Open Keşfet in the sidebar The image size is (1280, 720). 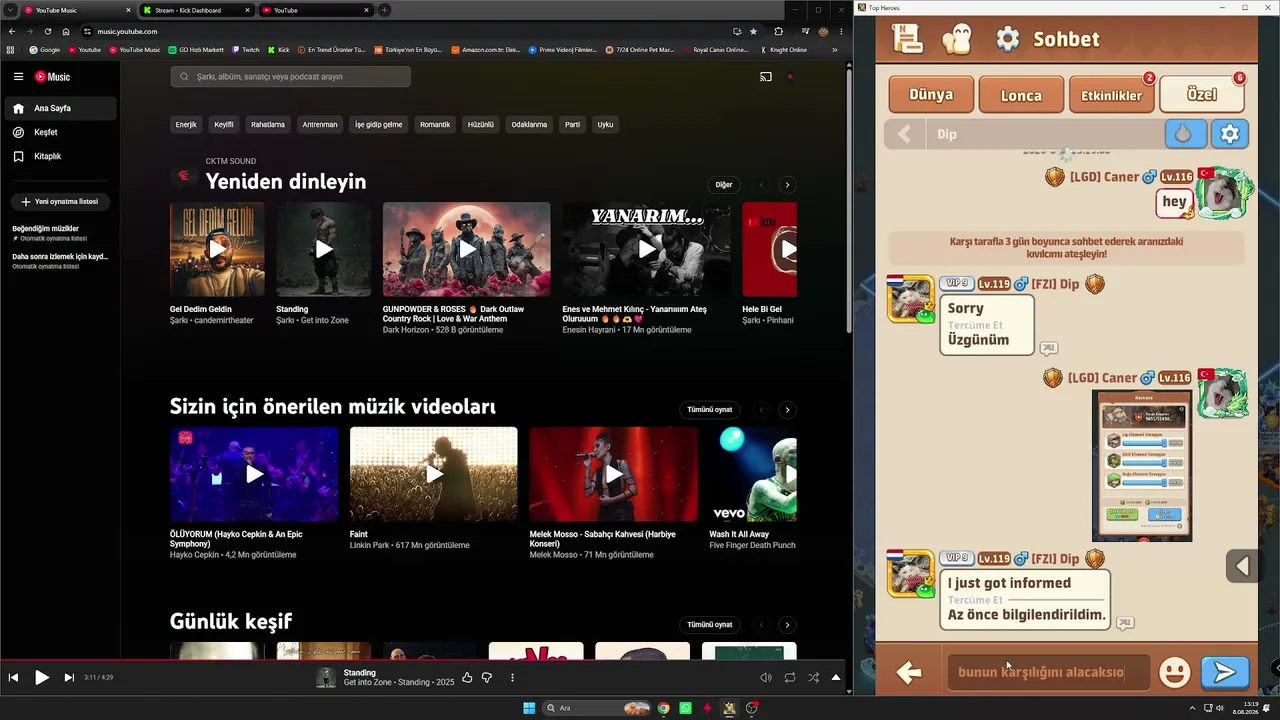[x=60, y=132]
